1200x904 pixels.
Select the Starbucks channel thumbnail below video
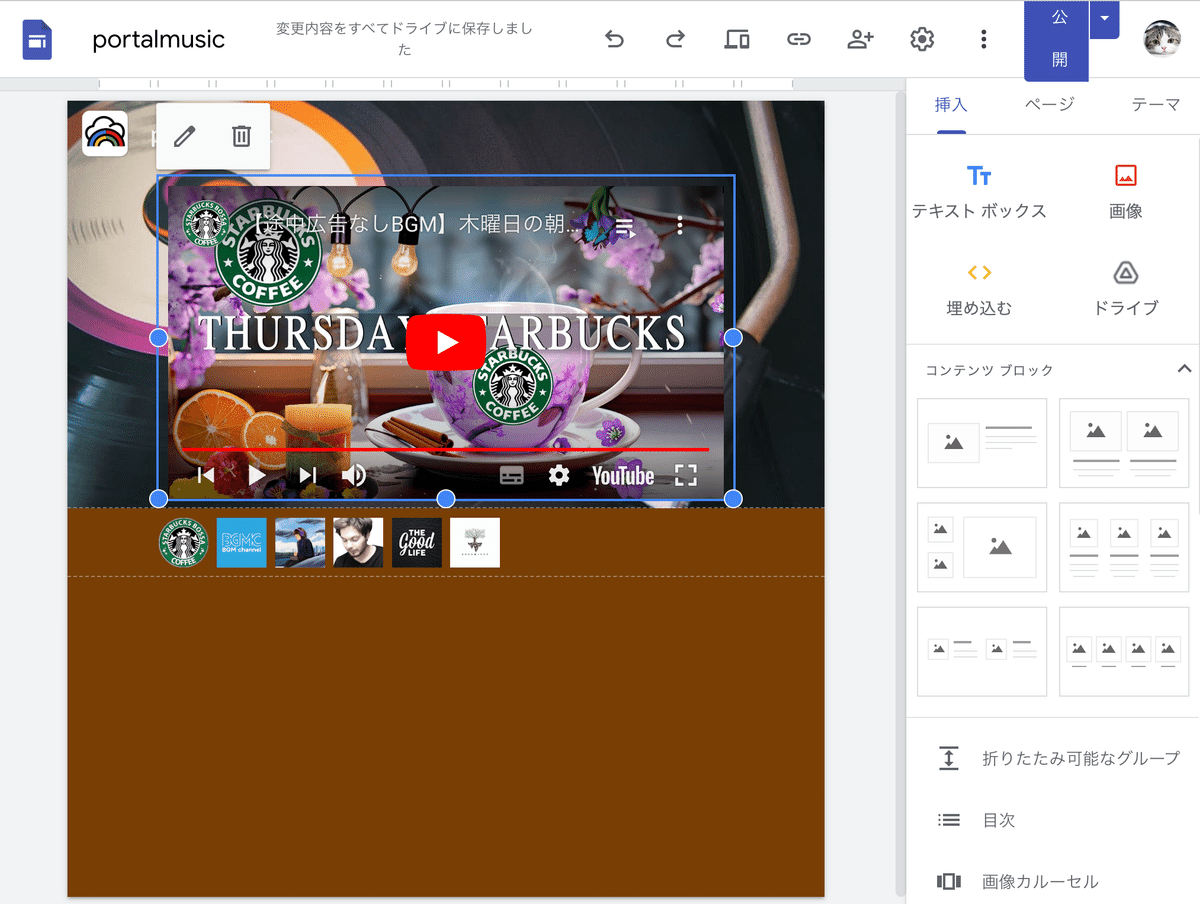pos(184,543)
